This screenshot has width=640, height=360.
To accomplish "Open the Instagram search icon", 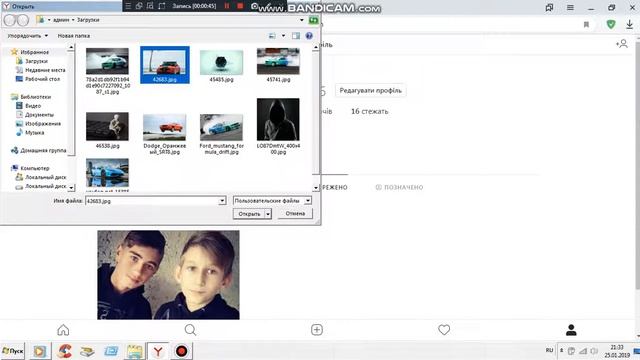I will 190,330.
